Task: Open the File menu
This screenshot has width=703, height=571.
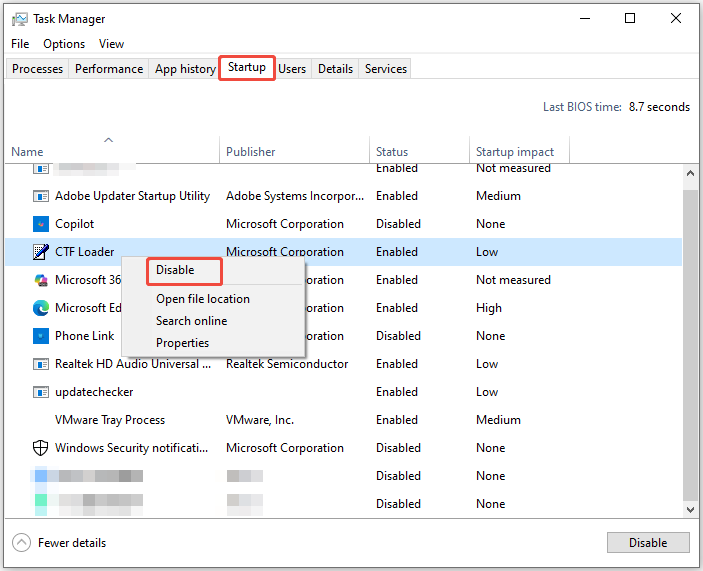Action: click(x=20, y=44)
